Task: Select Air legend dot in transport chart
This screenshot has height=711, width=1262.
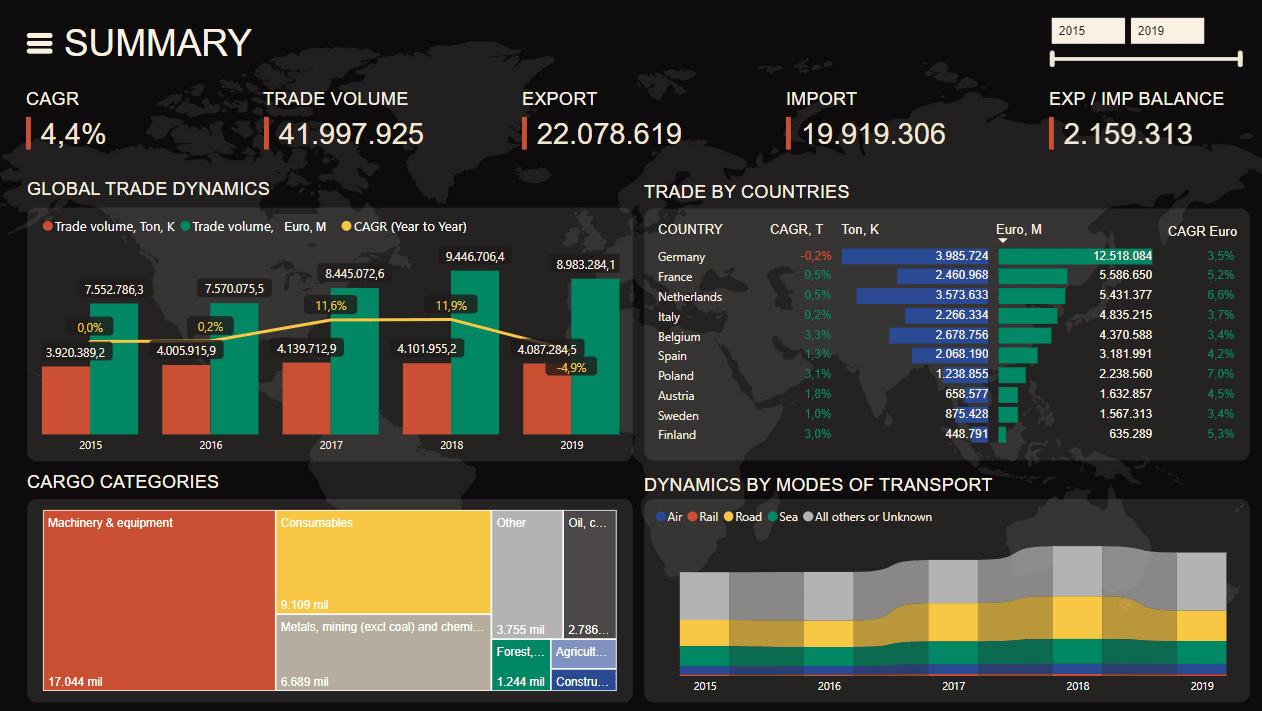Action: tap(660, 517)
